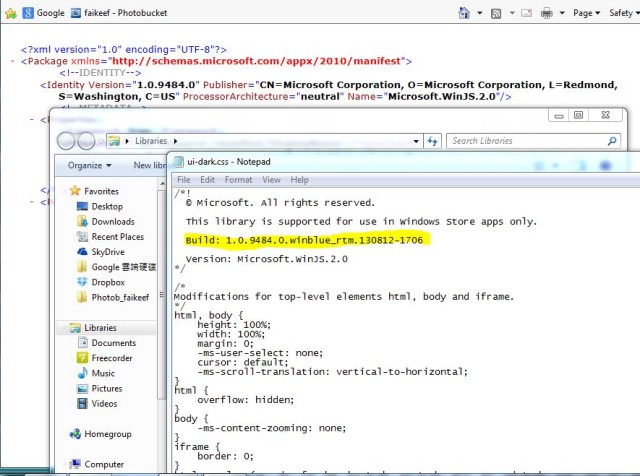640x476 pixels.
Task: Click the Favorites star icon in browser toolbar
Action: coord(11,13)
